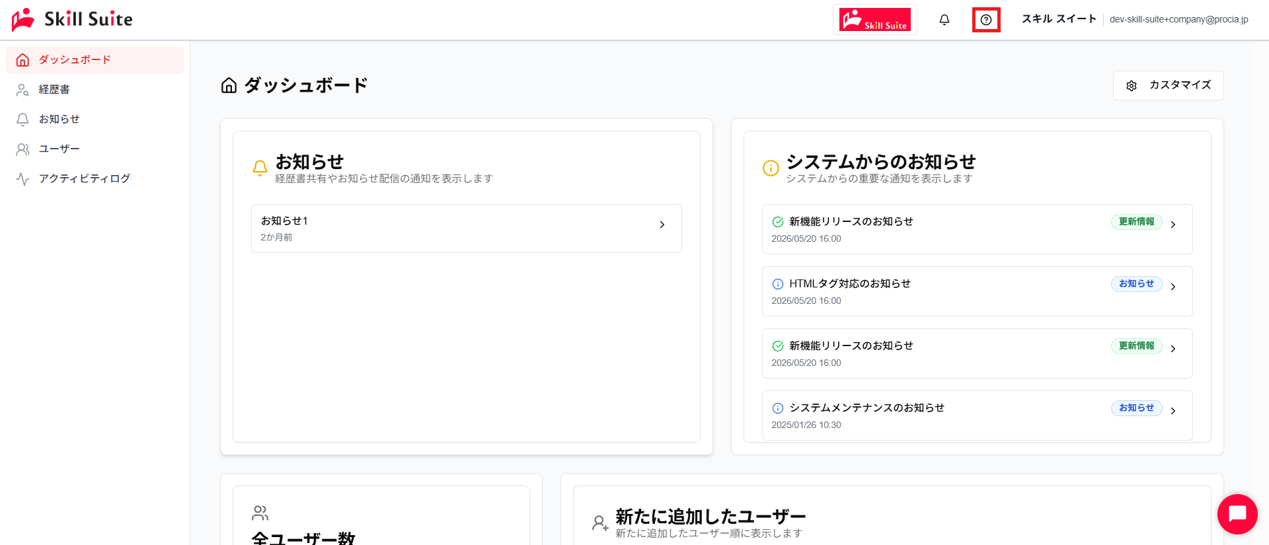Click the 新たに追加したユーザー heading
The width and height of the screenshot is (1269, 545).
pos(711,516)
